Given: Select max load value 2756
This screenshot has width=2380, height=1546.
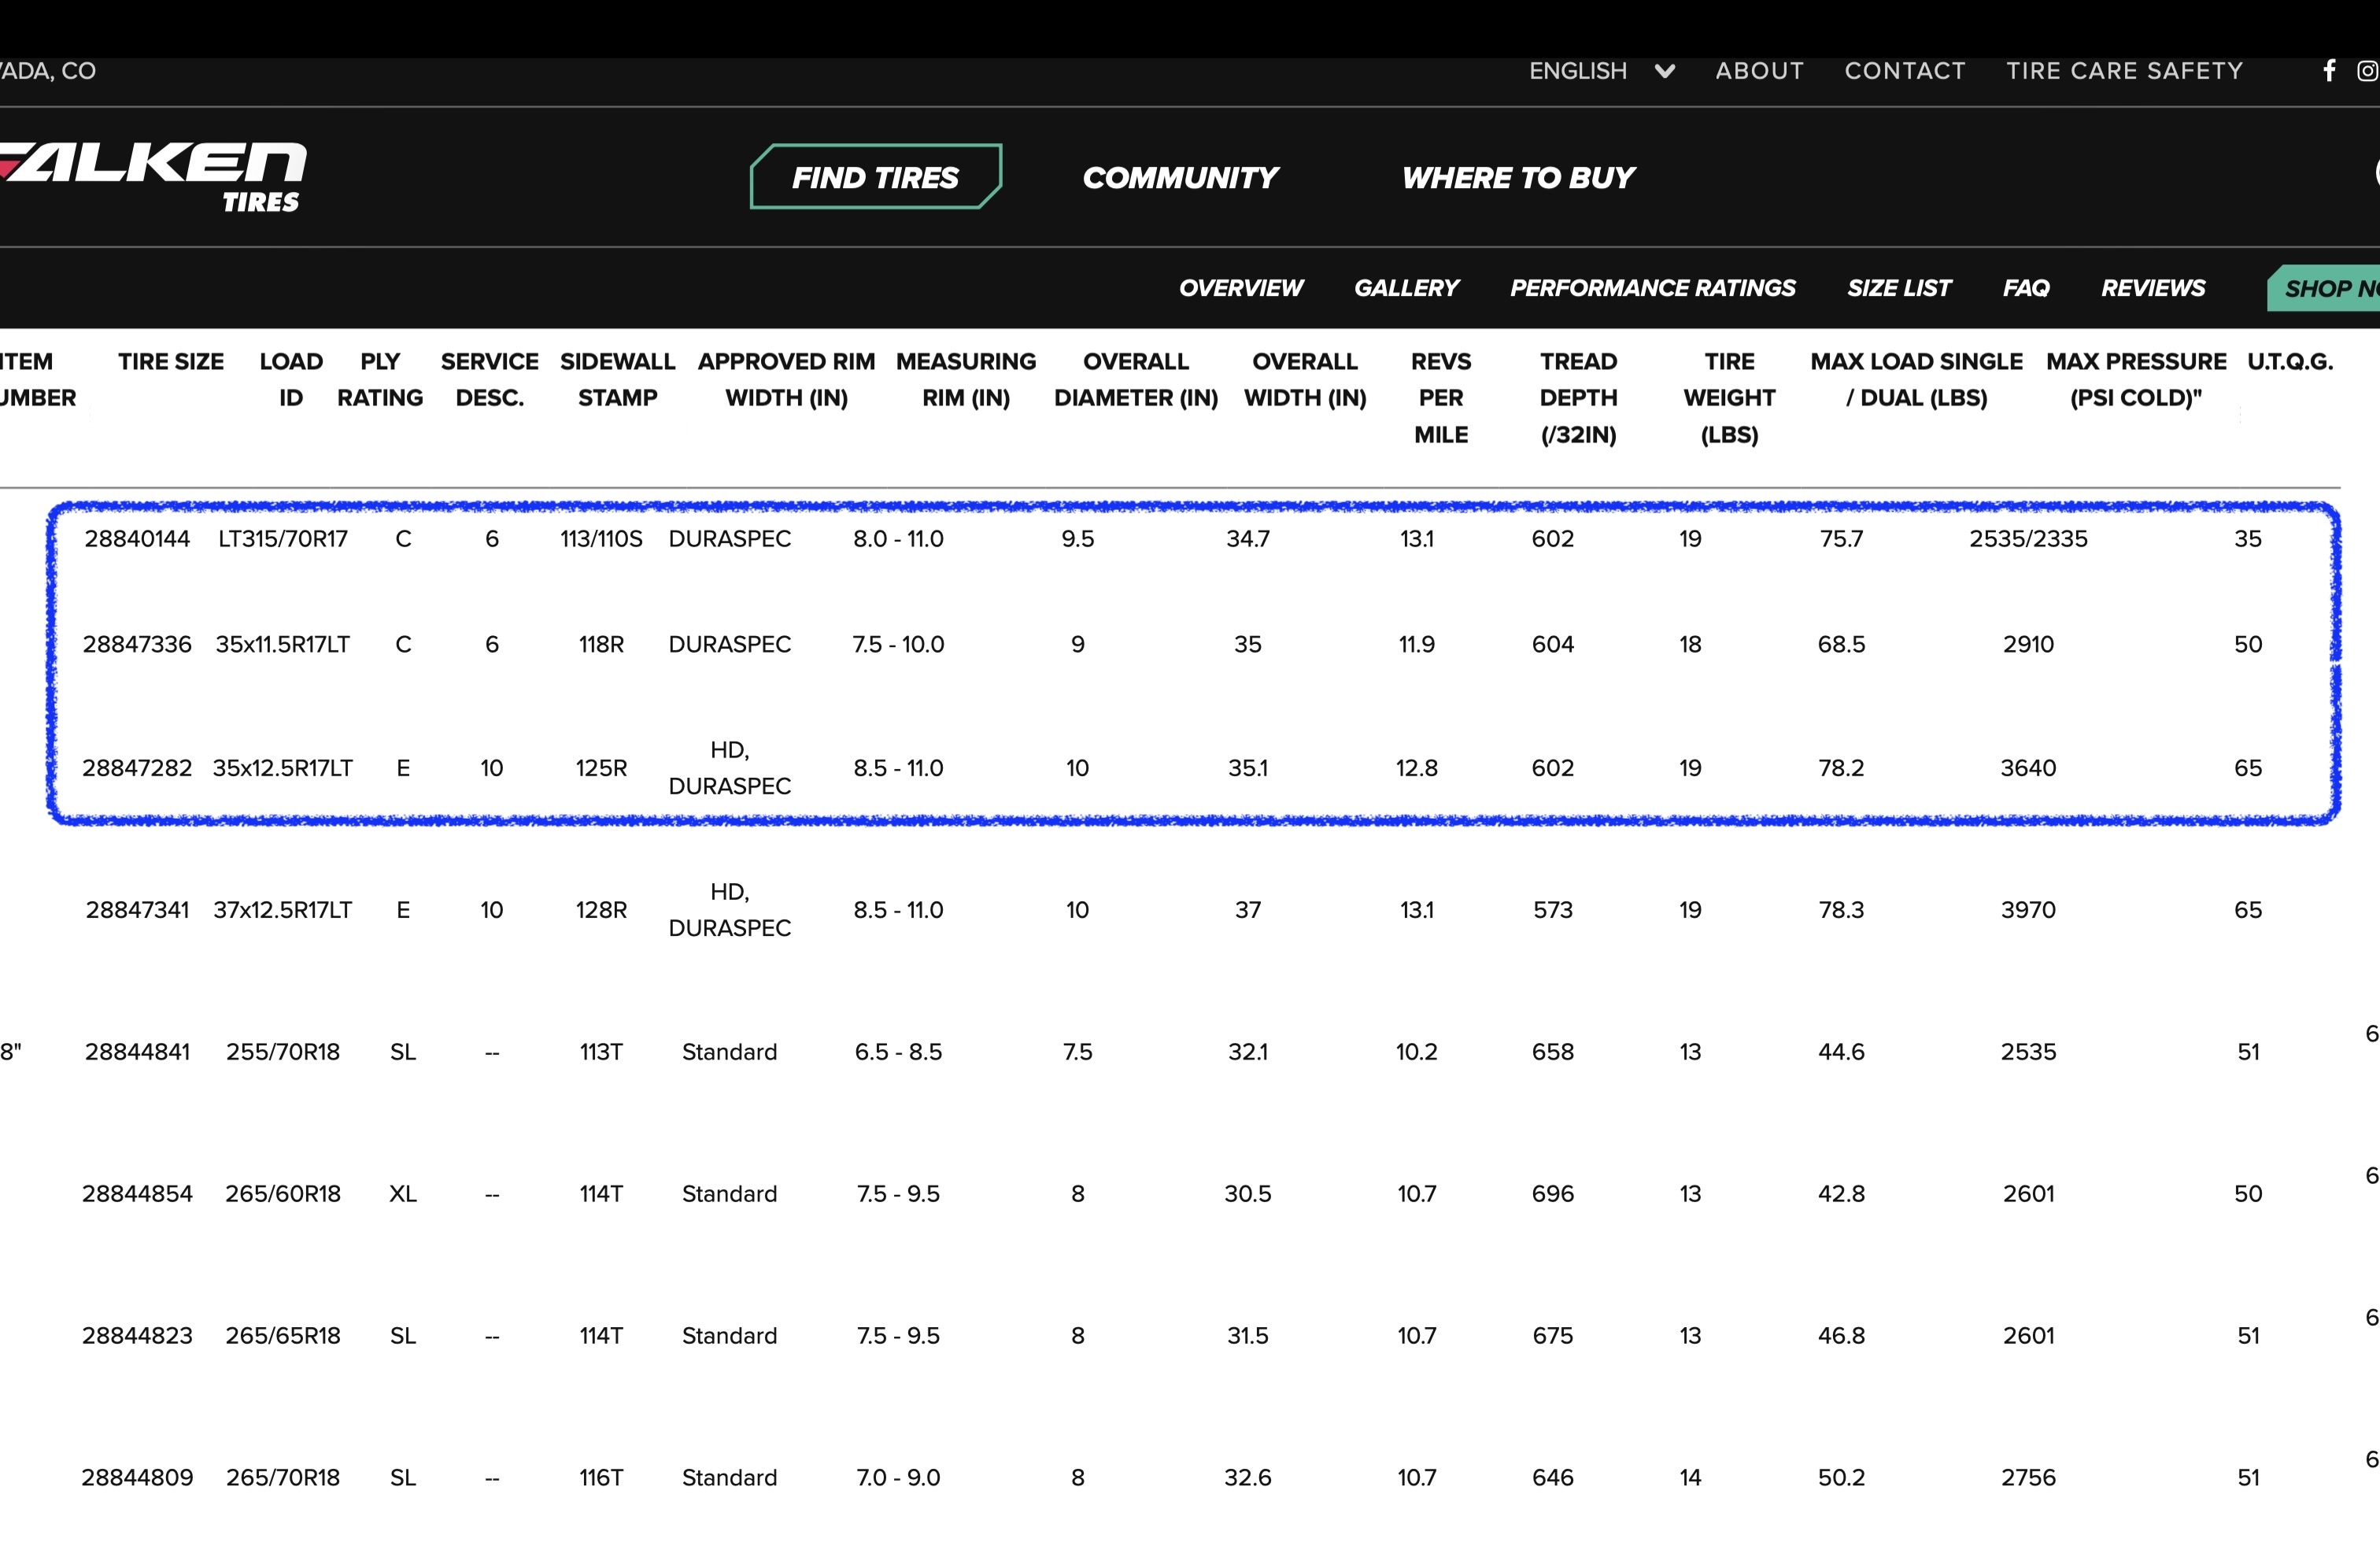Looking at the screenshot, I should tap(2028, 1479).
